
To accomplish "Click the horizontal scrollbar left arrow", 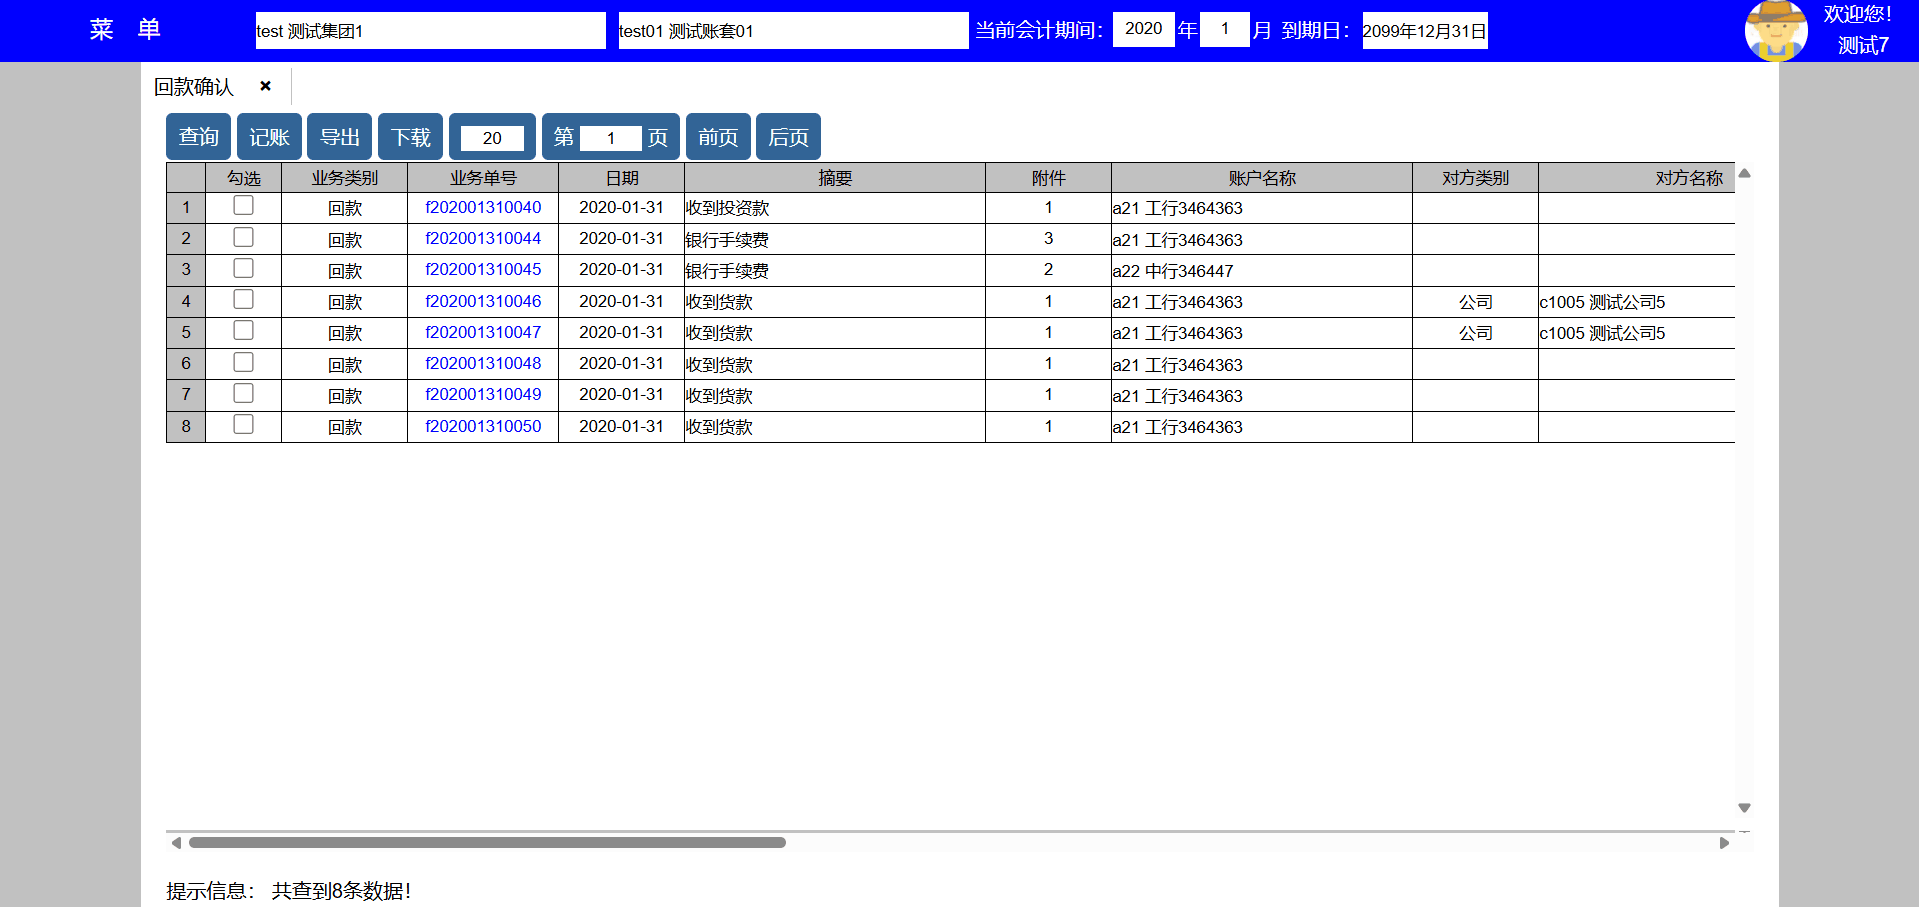I will [x=176, y=843].
